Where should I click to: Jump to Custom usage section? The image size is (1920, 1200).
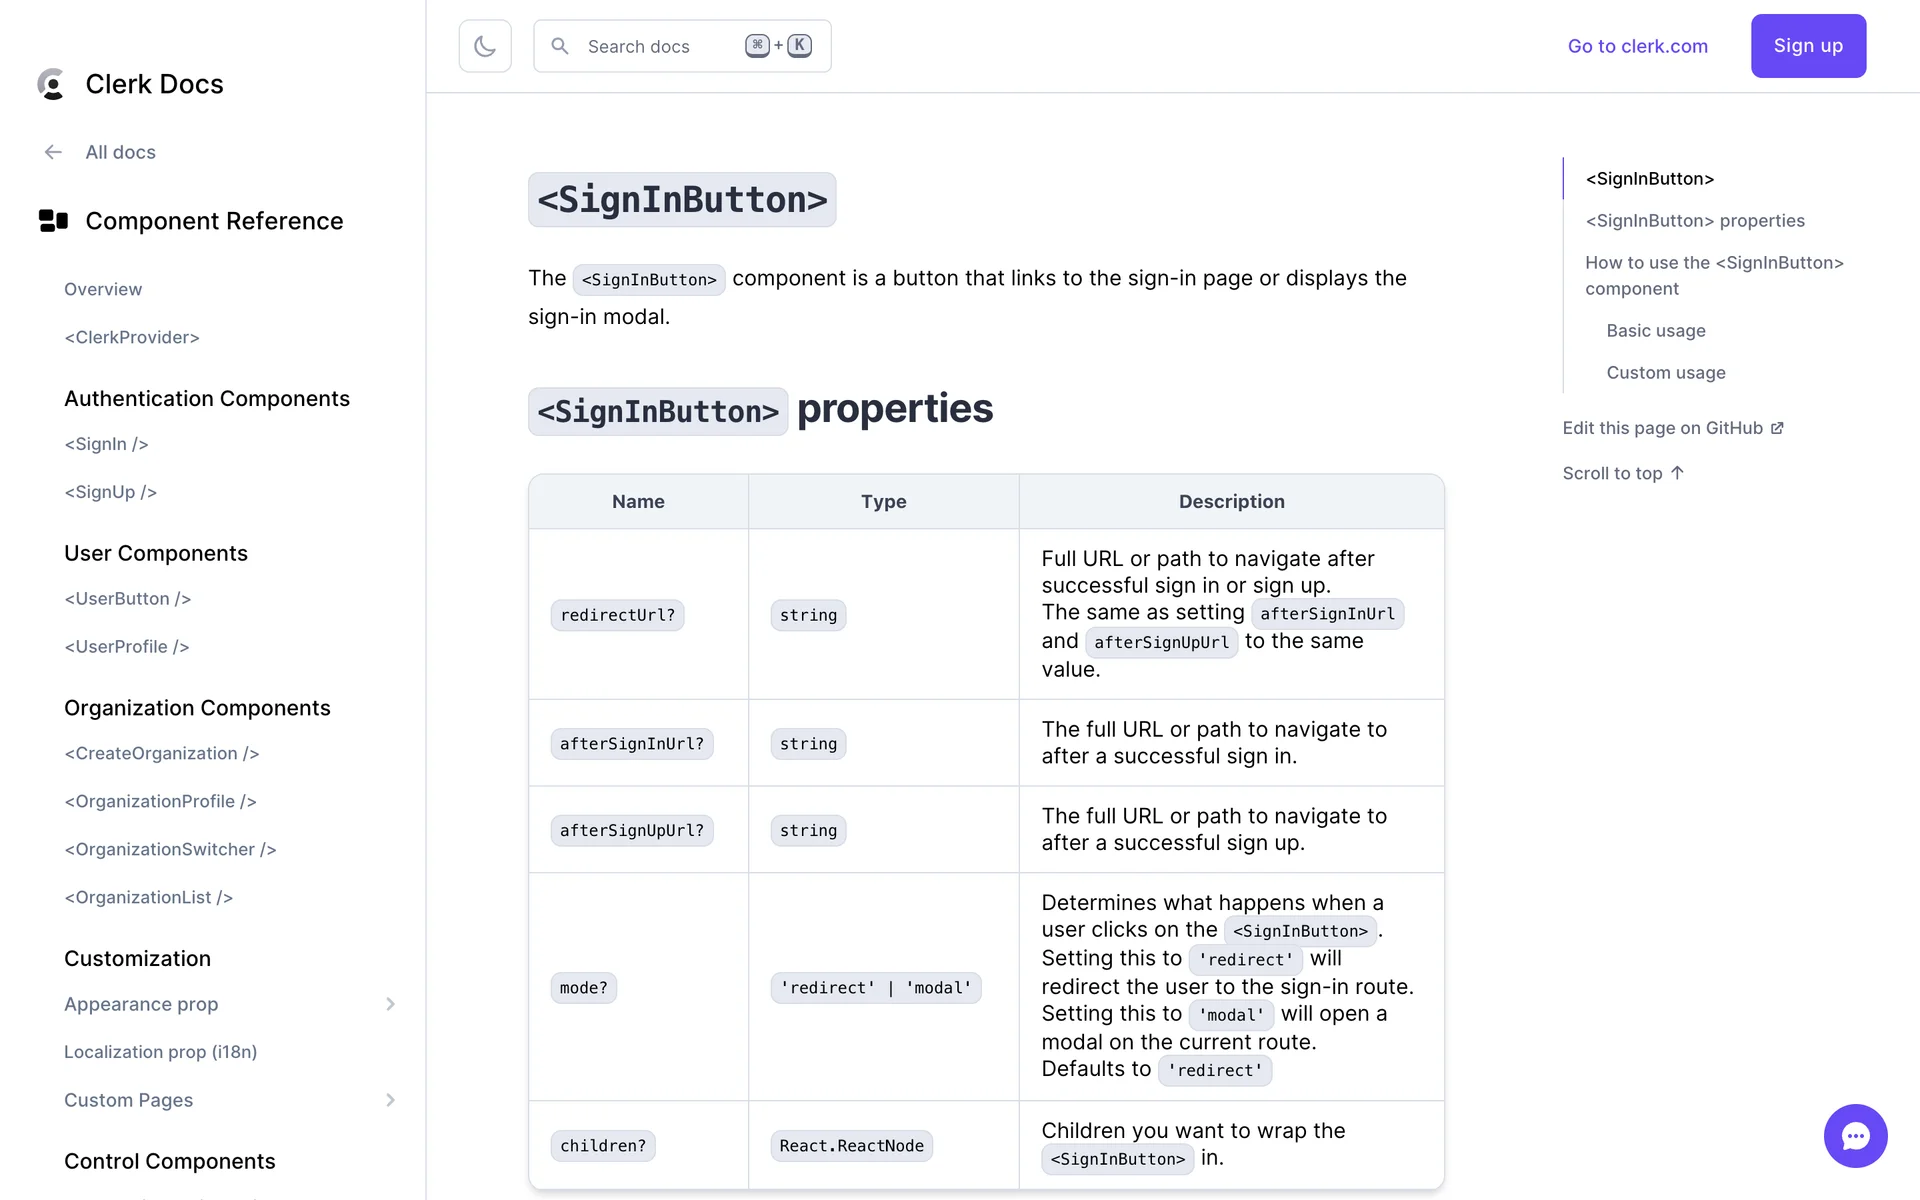coord(1665,373)
